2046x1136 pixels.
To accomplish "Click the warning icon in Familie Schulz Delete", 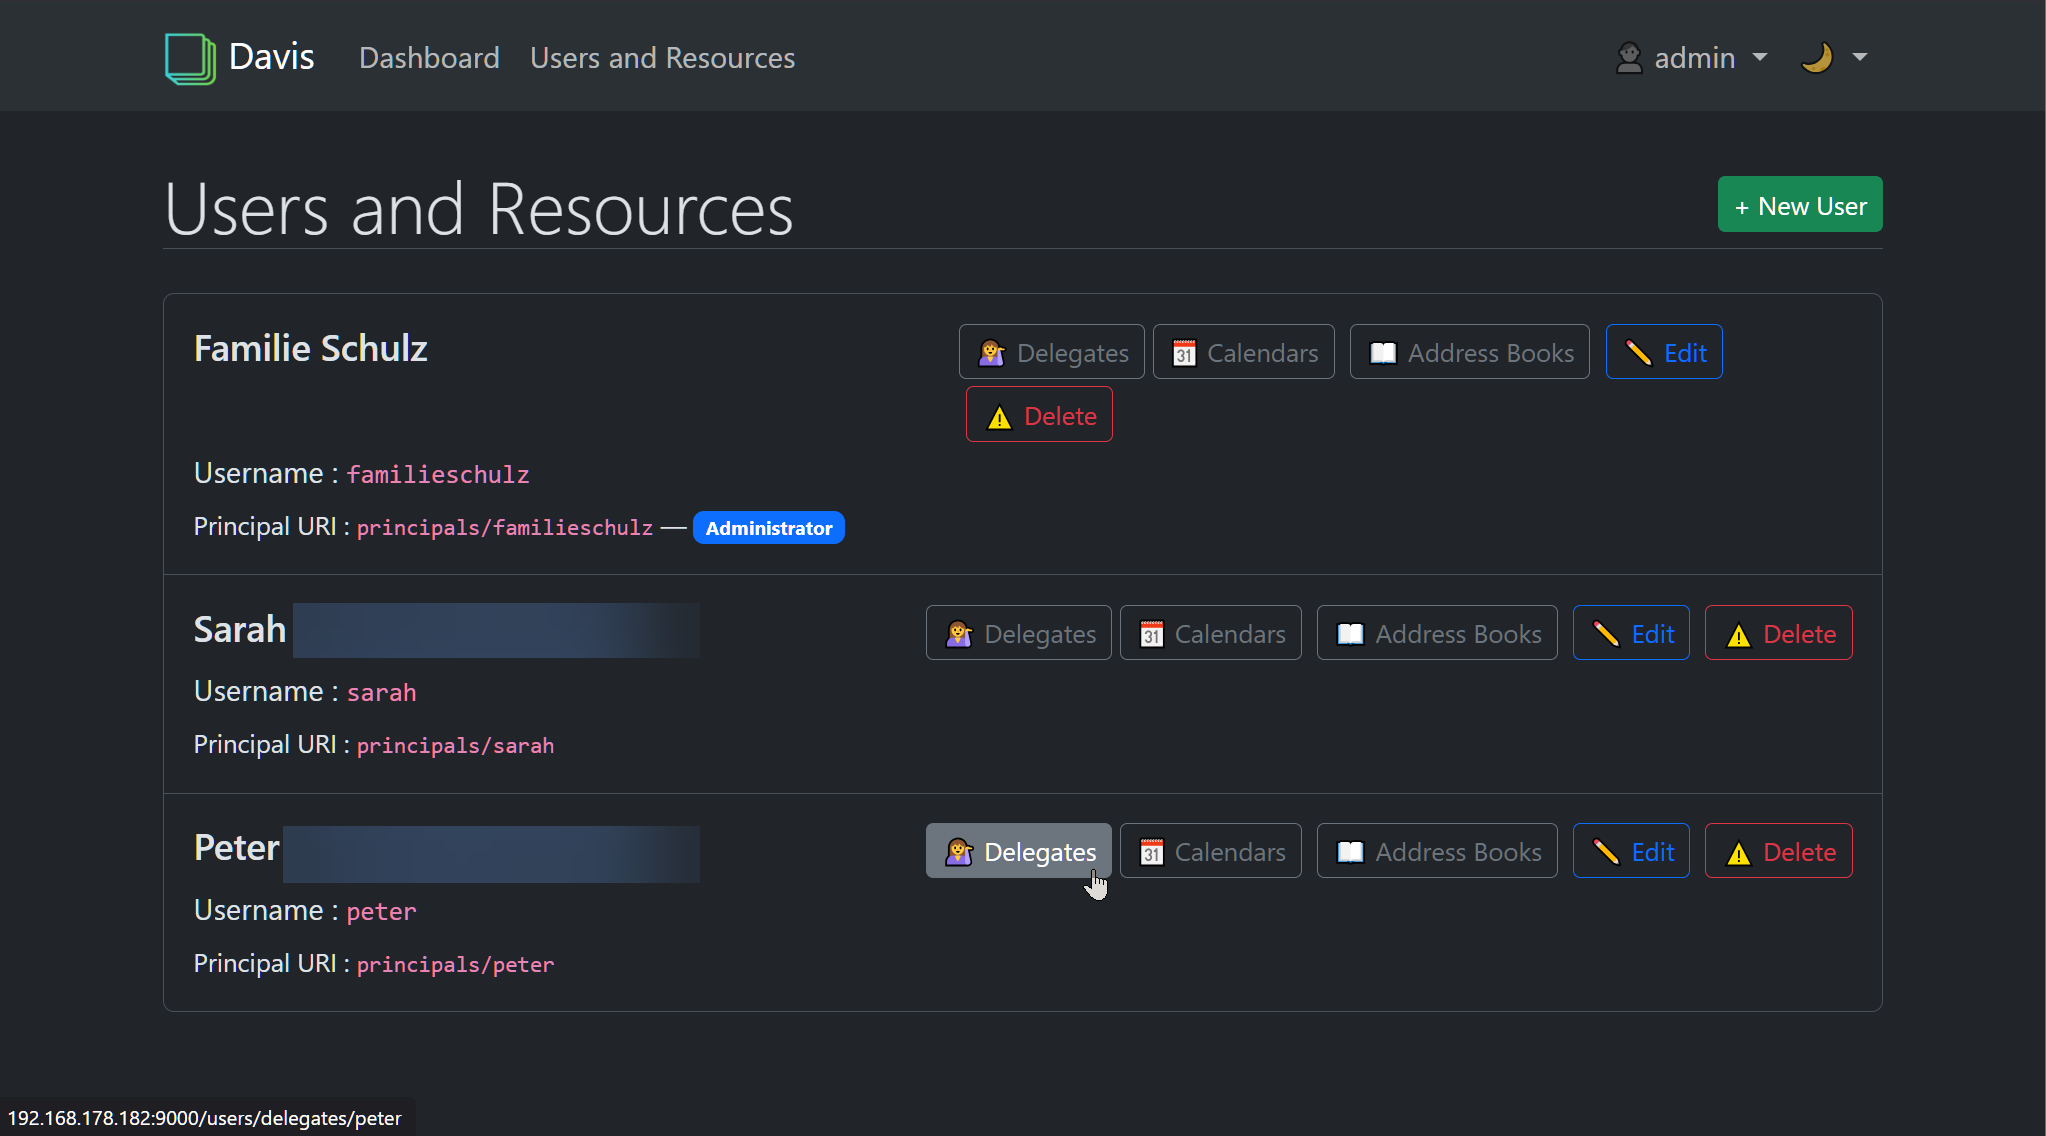I will point(999,417).
